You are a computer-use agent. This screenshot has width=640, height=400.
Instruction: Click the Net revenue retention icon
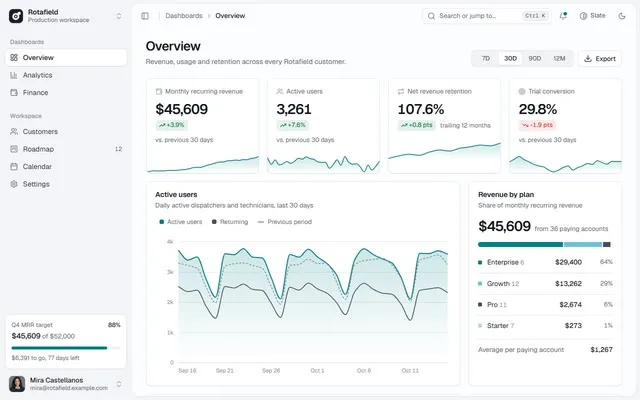(401, 91)
